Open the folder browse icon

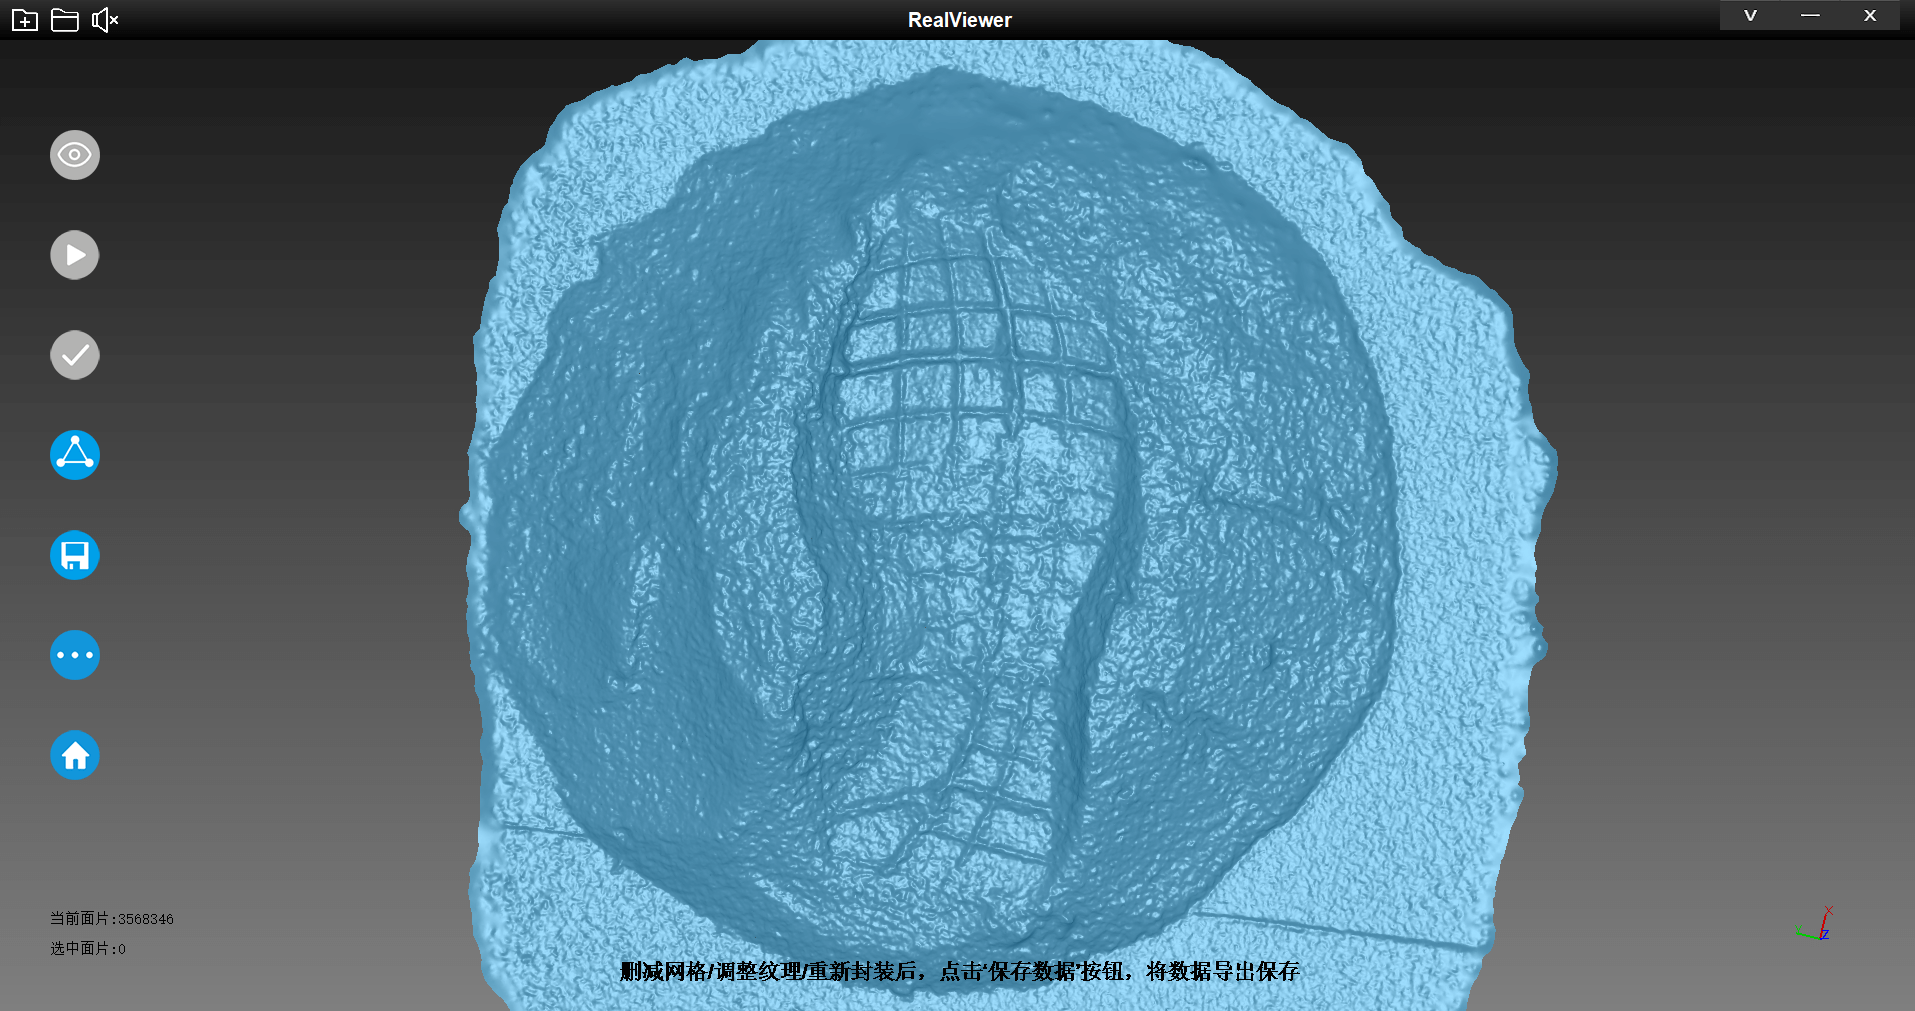(65, 20)
